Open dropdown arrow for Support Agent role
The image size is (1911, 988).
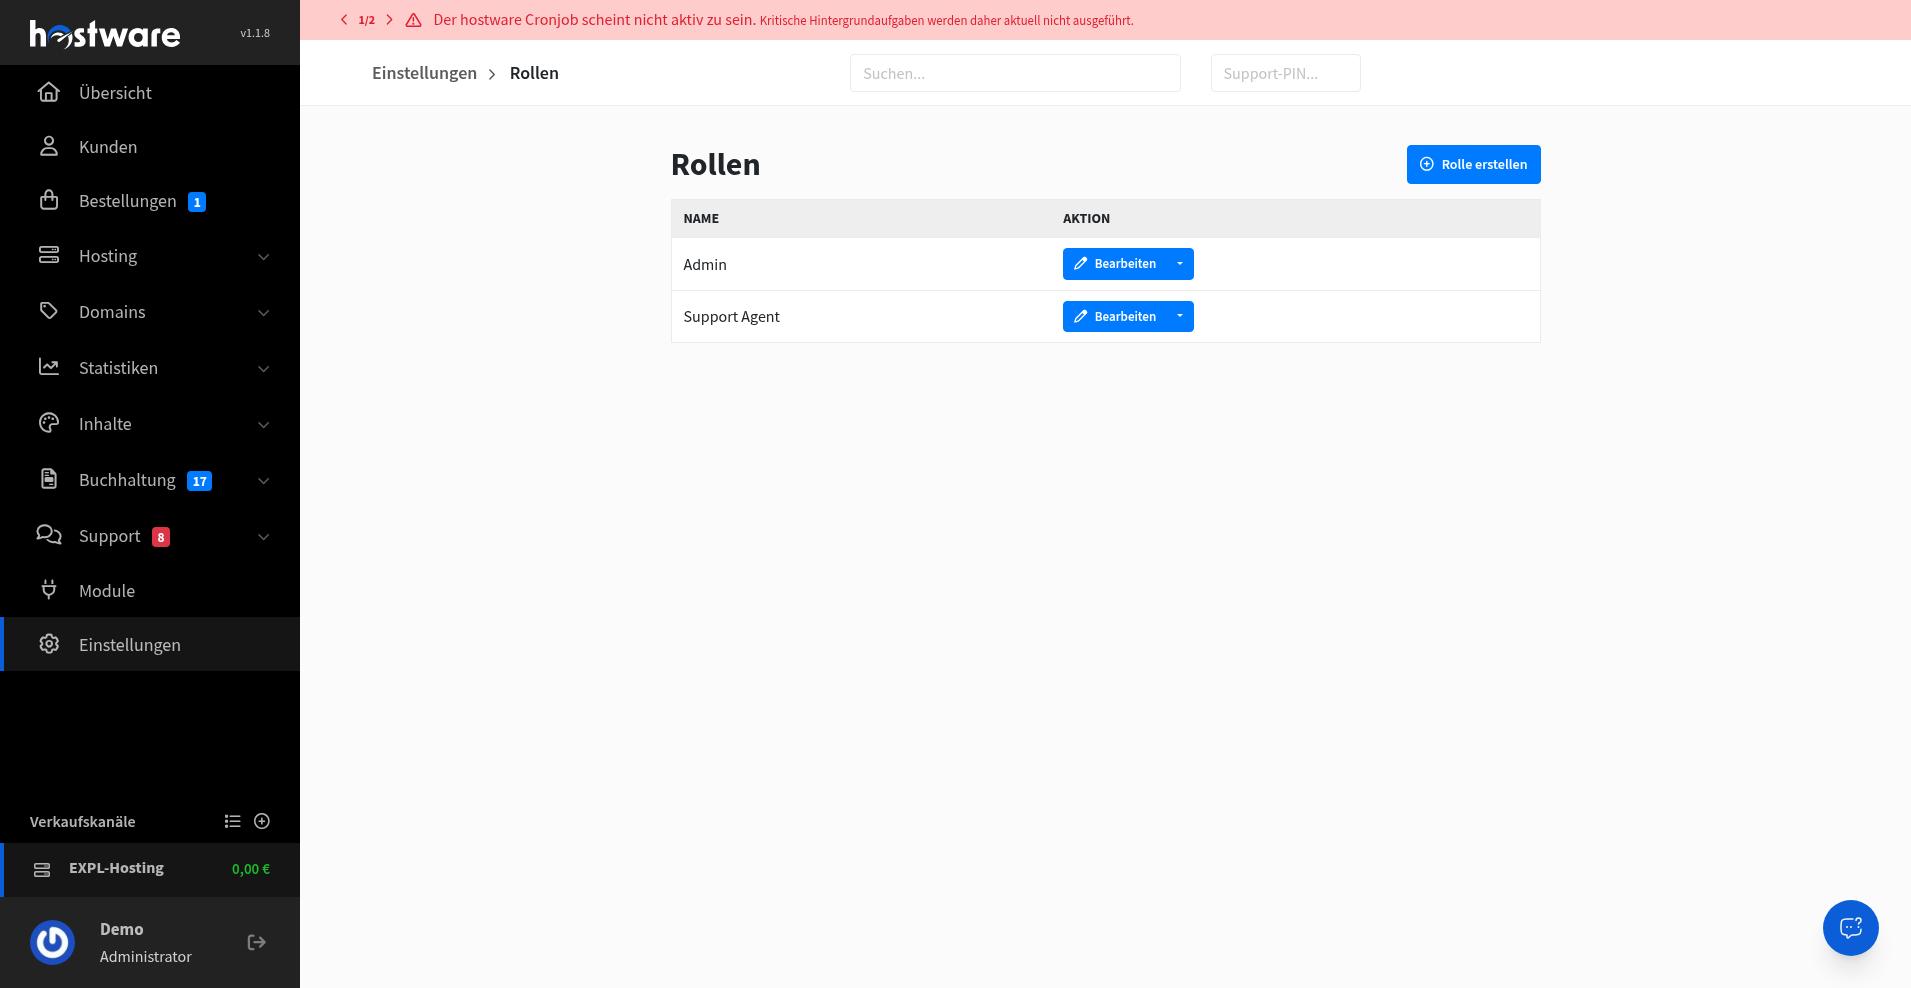point(1180,316)
